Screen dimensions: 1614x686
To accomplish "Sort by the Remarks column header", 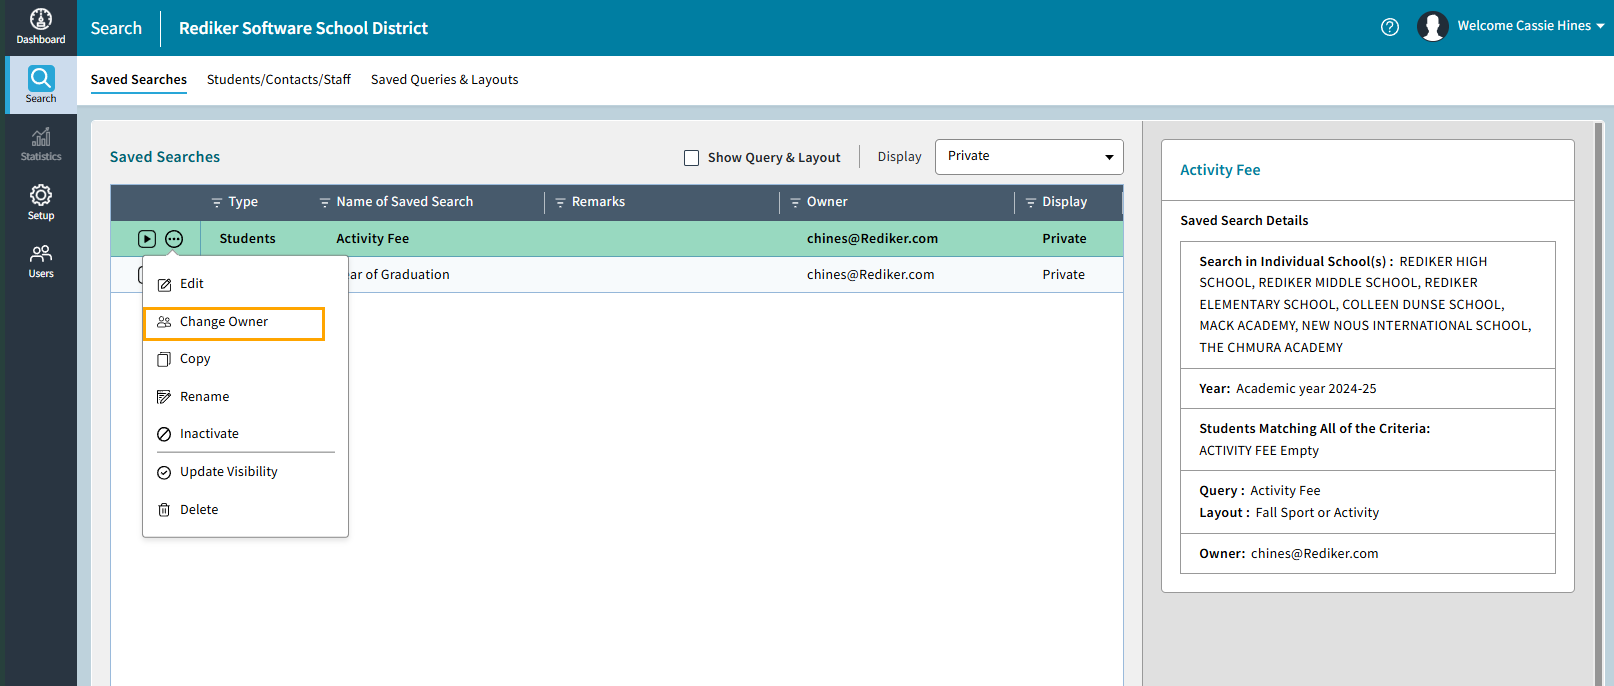I will click(598, 202).
